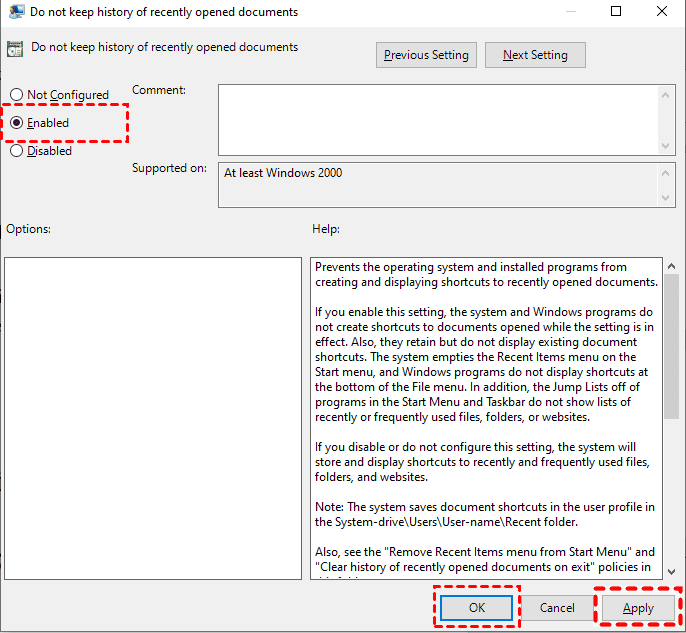The height and width of the screenshot is (633, 686).
Task: Click the help paragraph starting 'If you enable this setting'
Action: pyautogui.click(x=484, y=364)
